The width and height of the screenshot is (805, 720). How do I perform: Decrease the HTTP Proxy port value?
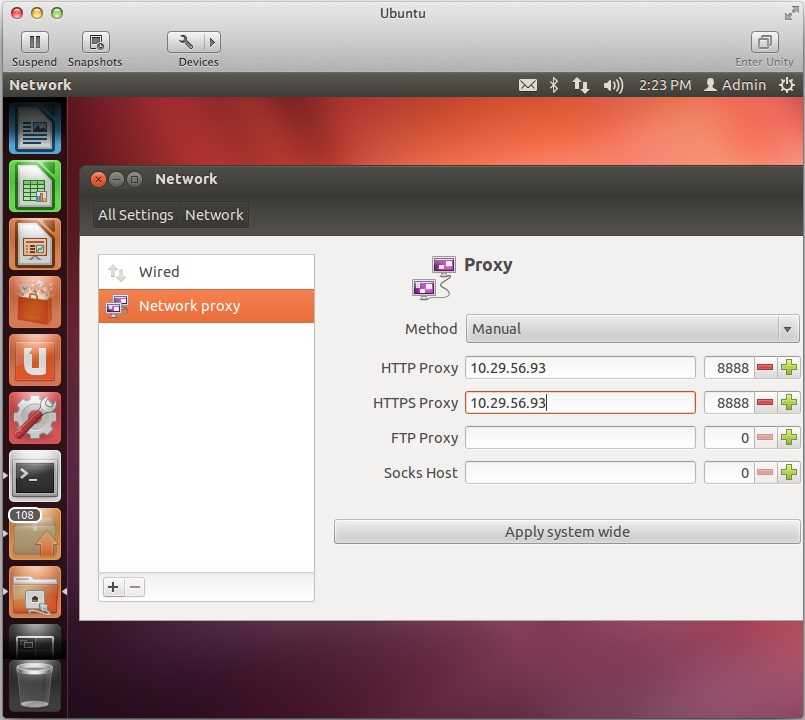[765, 368]
